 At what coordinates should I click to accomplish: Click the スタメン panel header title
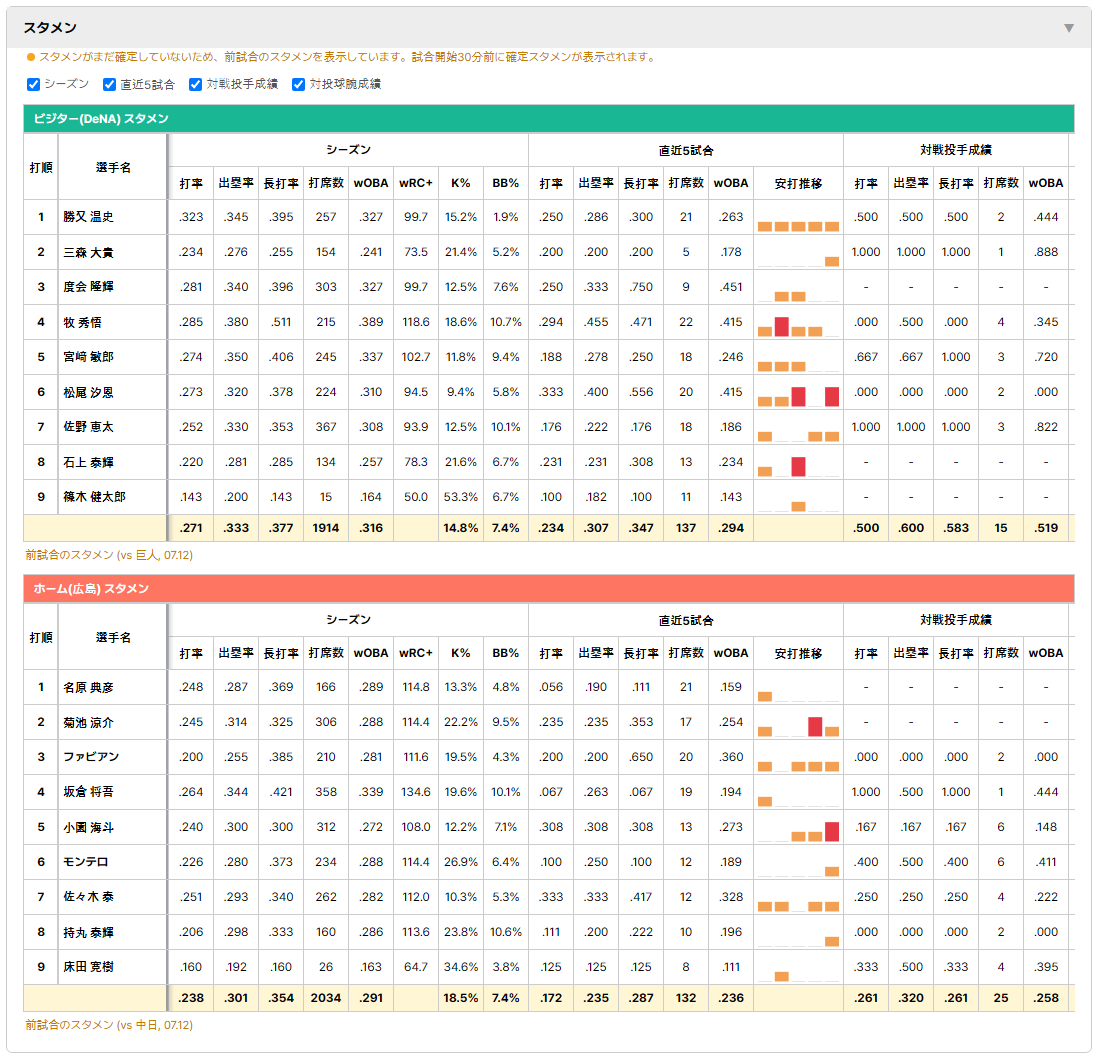tap(50, 28)
